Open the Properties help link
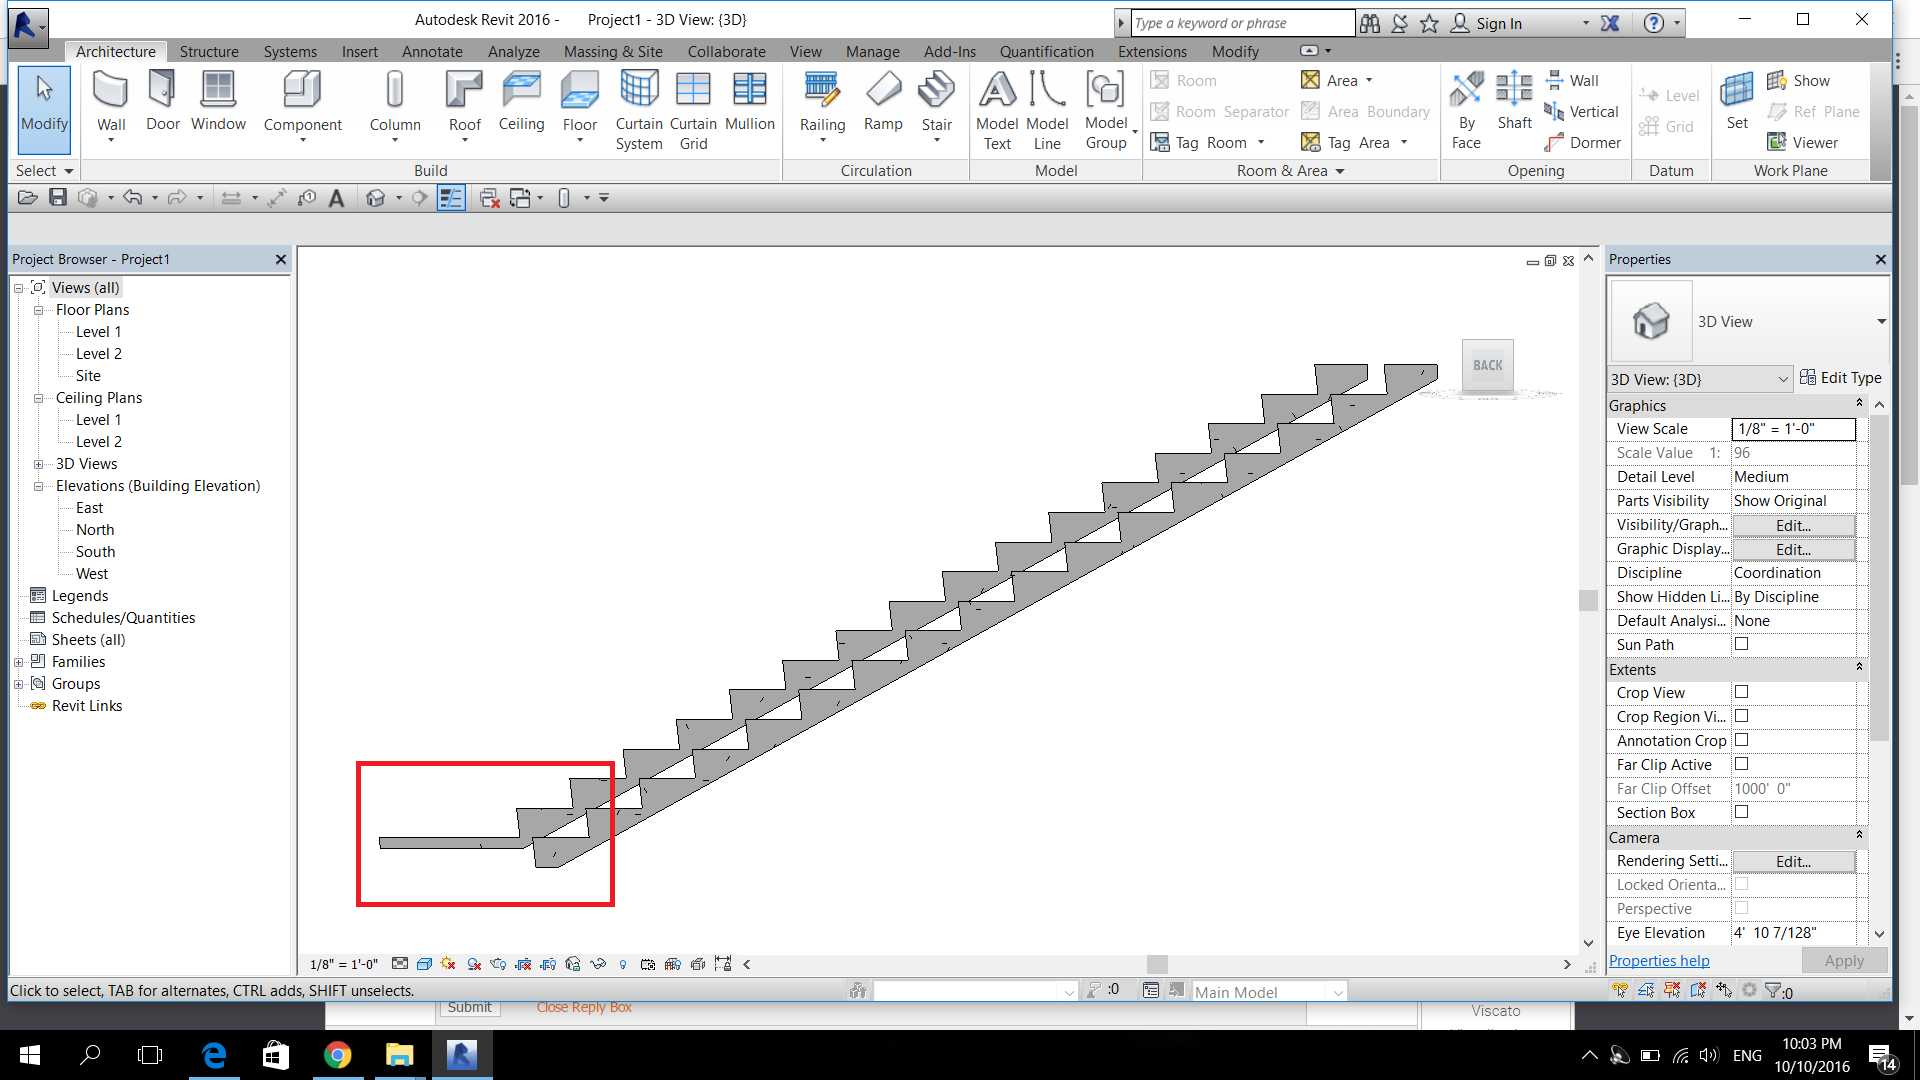 [x=1659, y=961]
